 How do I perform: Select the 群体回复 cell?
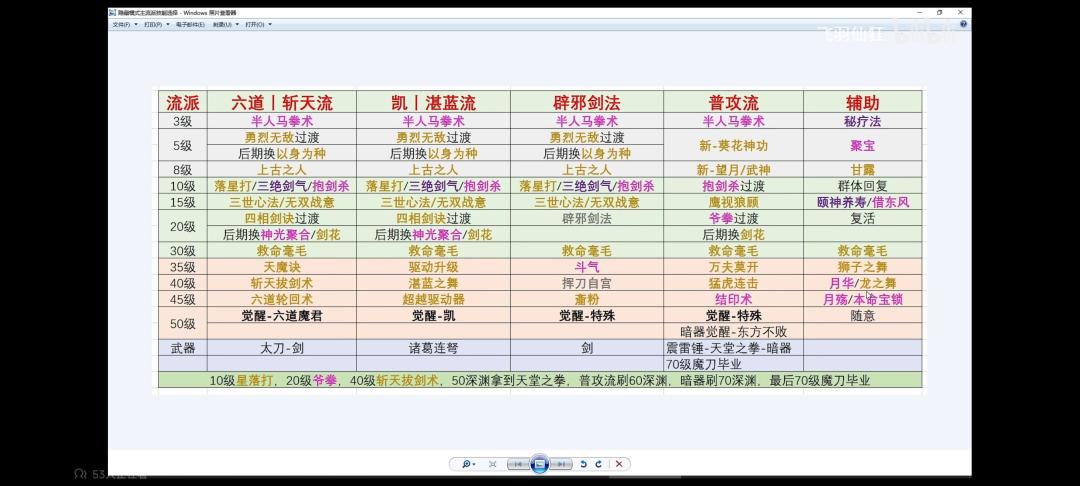pyautogui.click(x=862, y=186)
